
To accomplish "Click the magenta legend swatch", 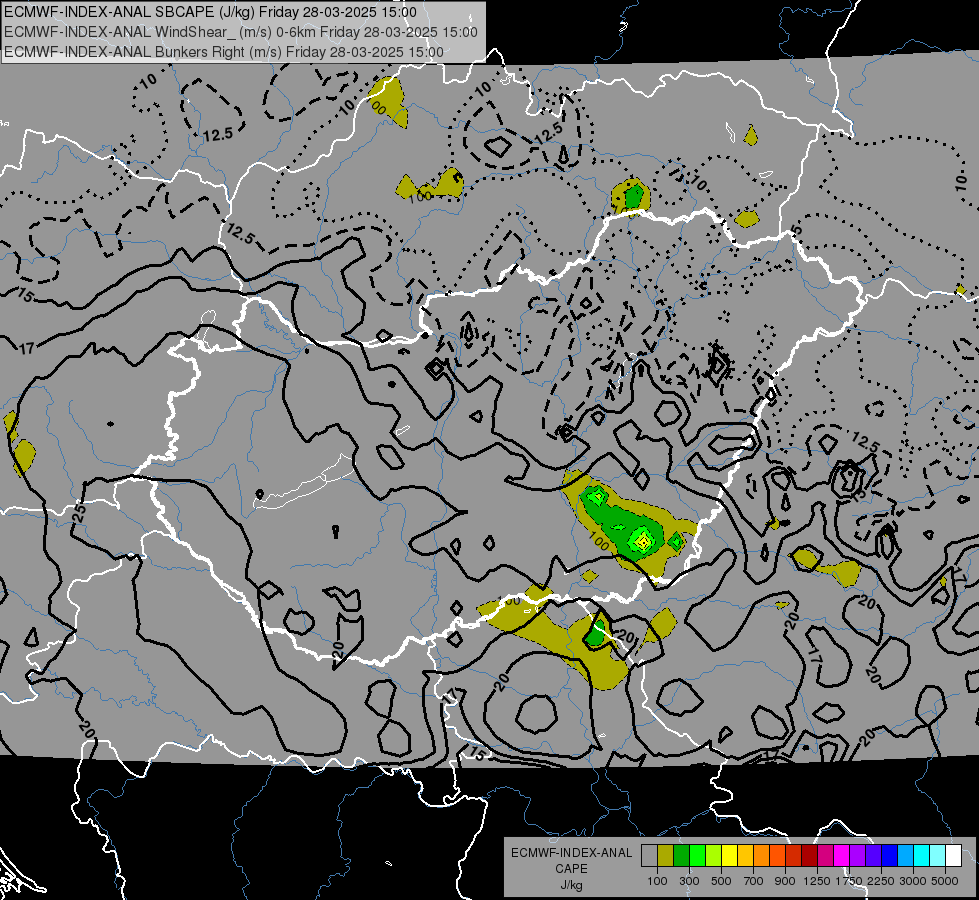I will pos(842,856).
